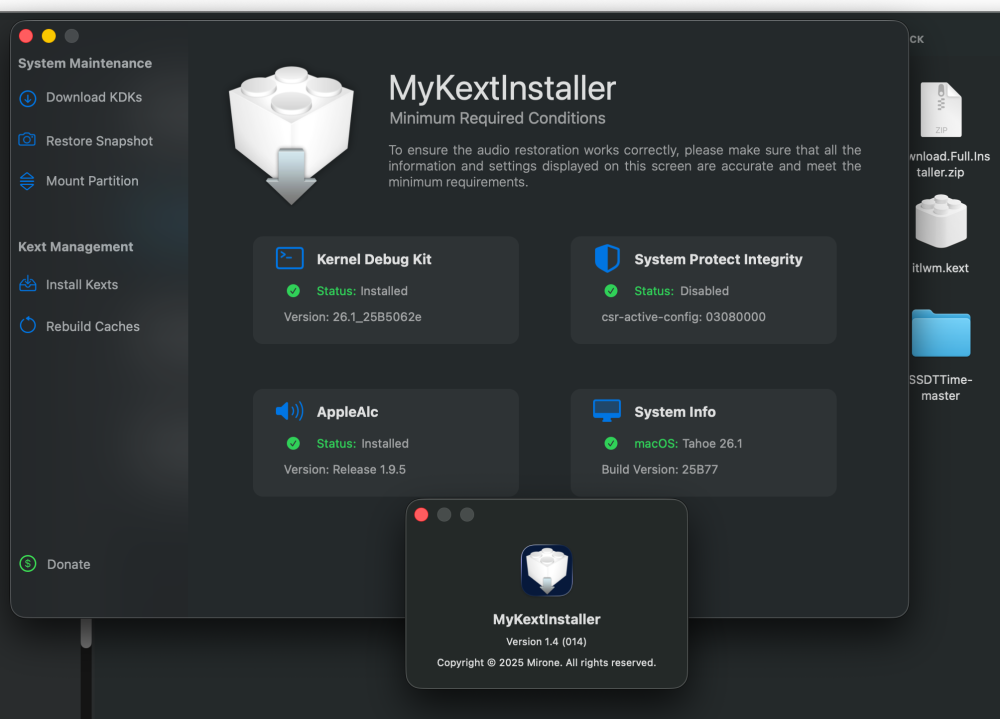
Task: Click the copyright 2025 Mirone text
Action: 547,663
